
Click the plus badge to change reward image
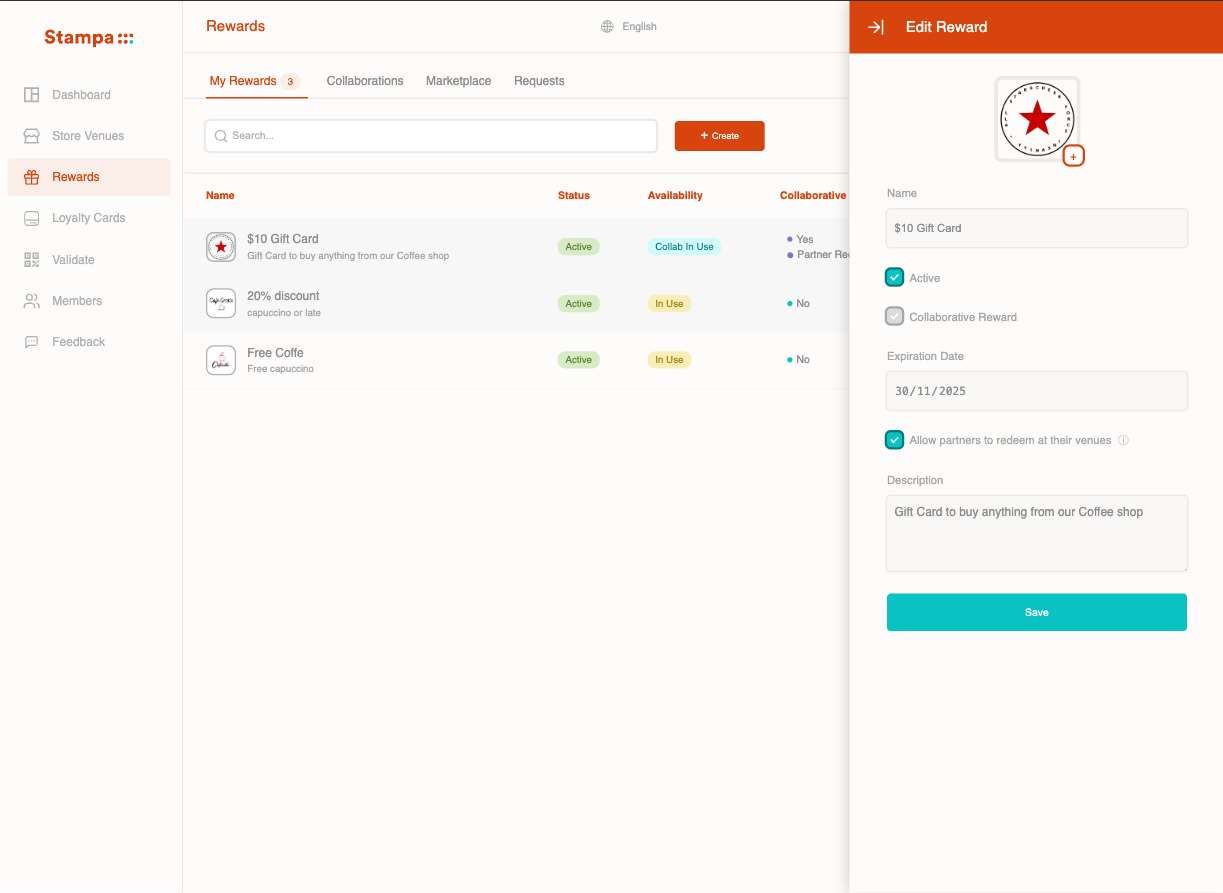pyautogui.click(x=1073, y=156)
